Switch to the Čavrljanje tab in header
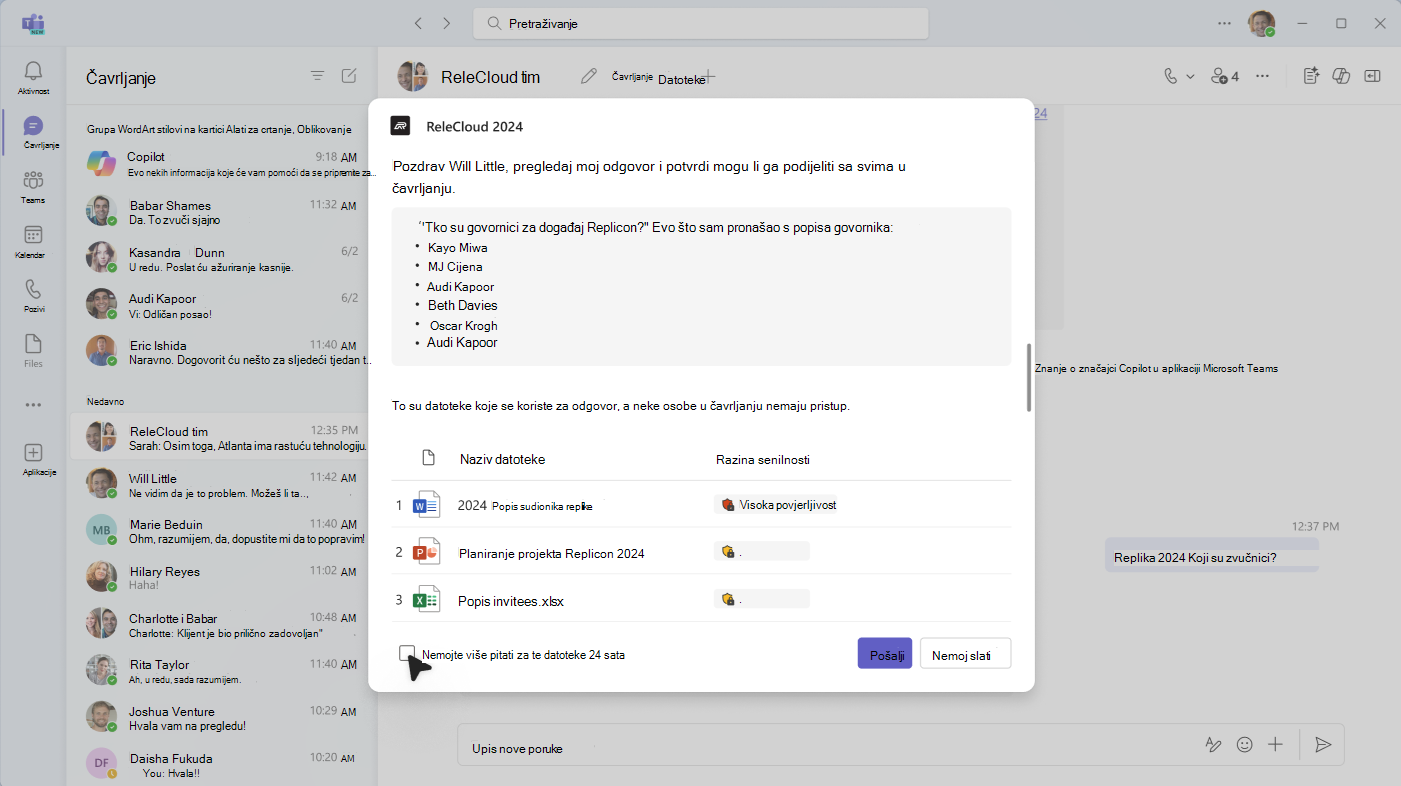 [632, 76]
